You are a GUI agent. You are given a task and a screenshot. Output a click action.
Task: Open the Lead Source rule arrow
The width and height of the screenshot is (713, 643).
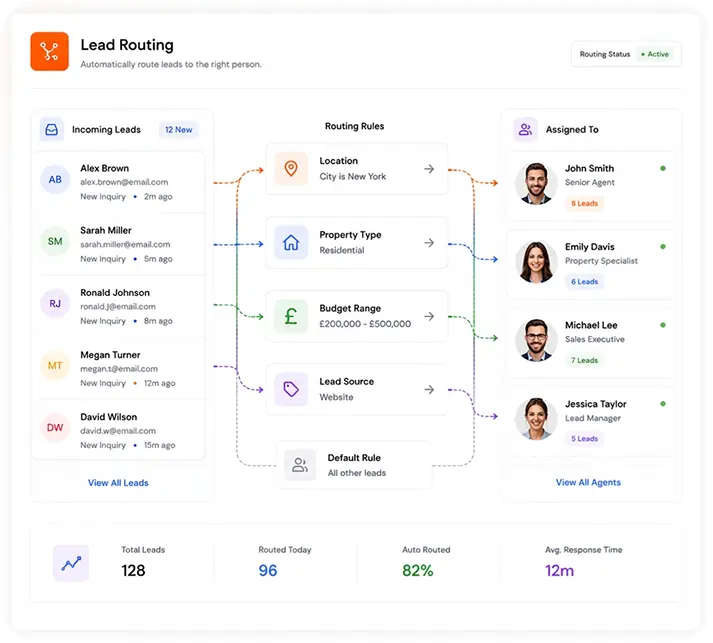429,389
